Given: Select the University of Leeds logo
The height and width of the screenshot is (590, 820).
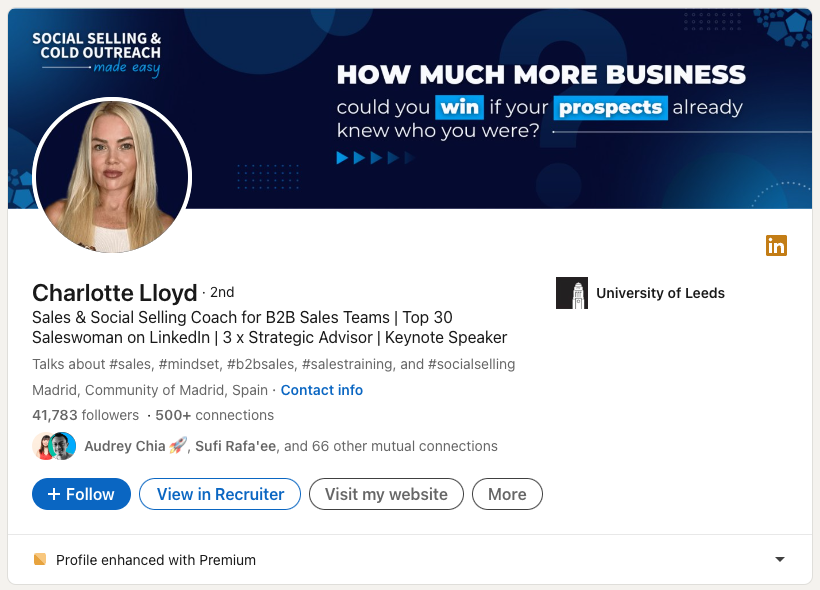Looking at the screenshot, I should click(571, 293).
